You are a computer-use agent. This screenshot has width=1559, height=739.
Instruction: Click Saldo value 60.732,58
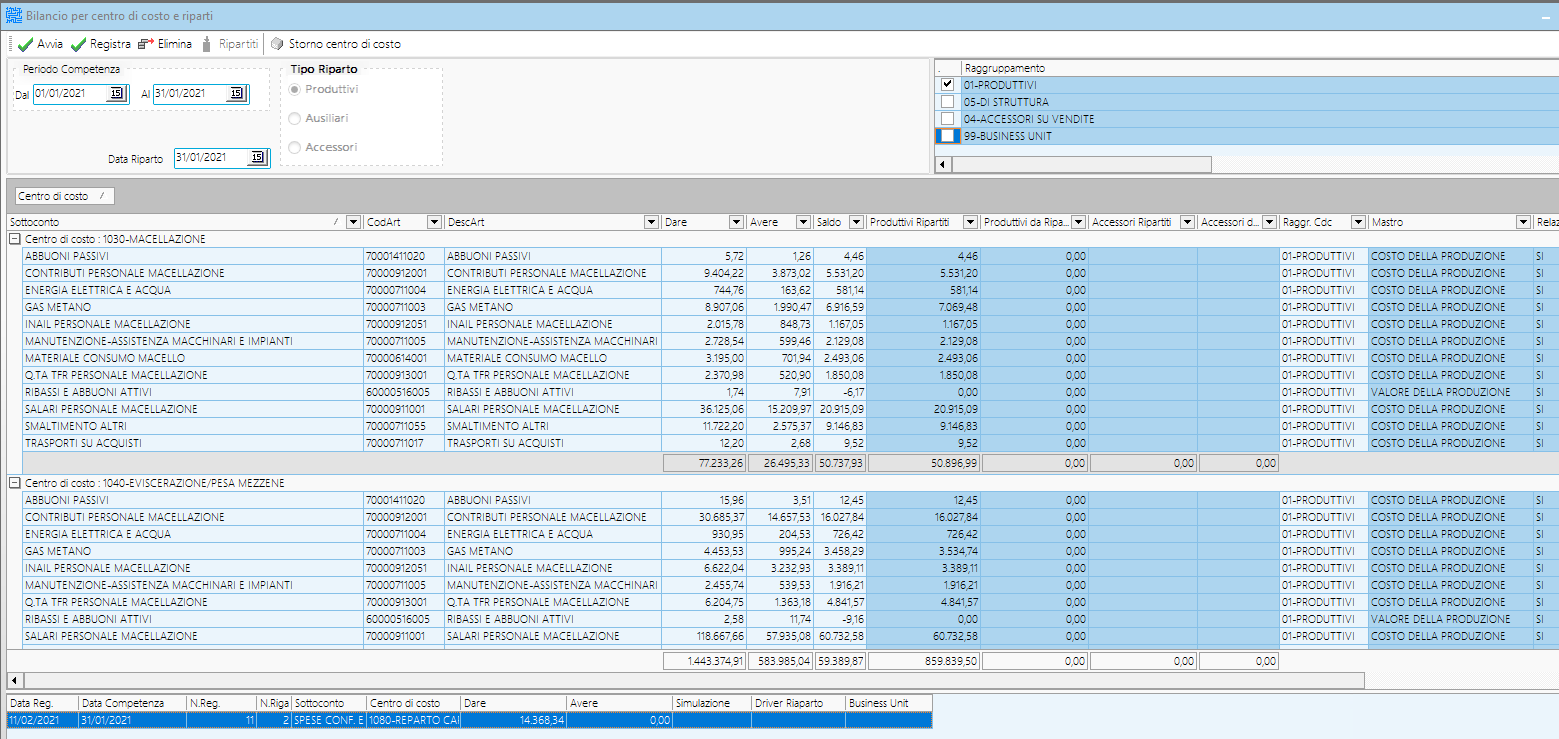click(x=841, y=636)
